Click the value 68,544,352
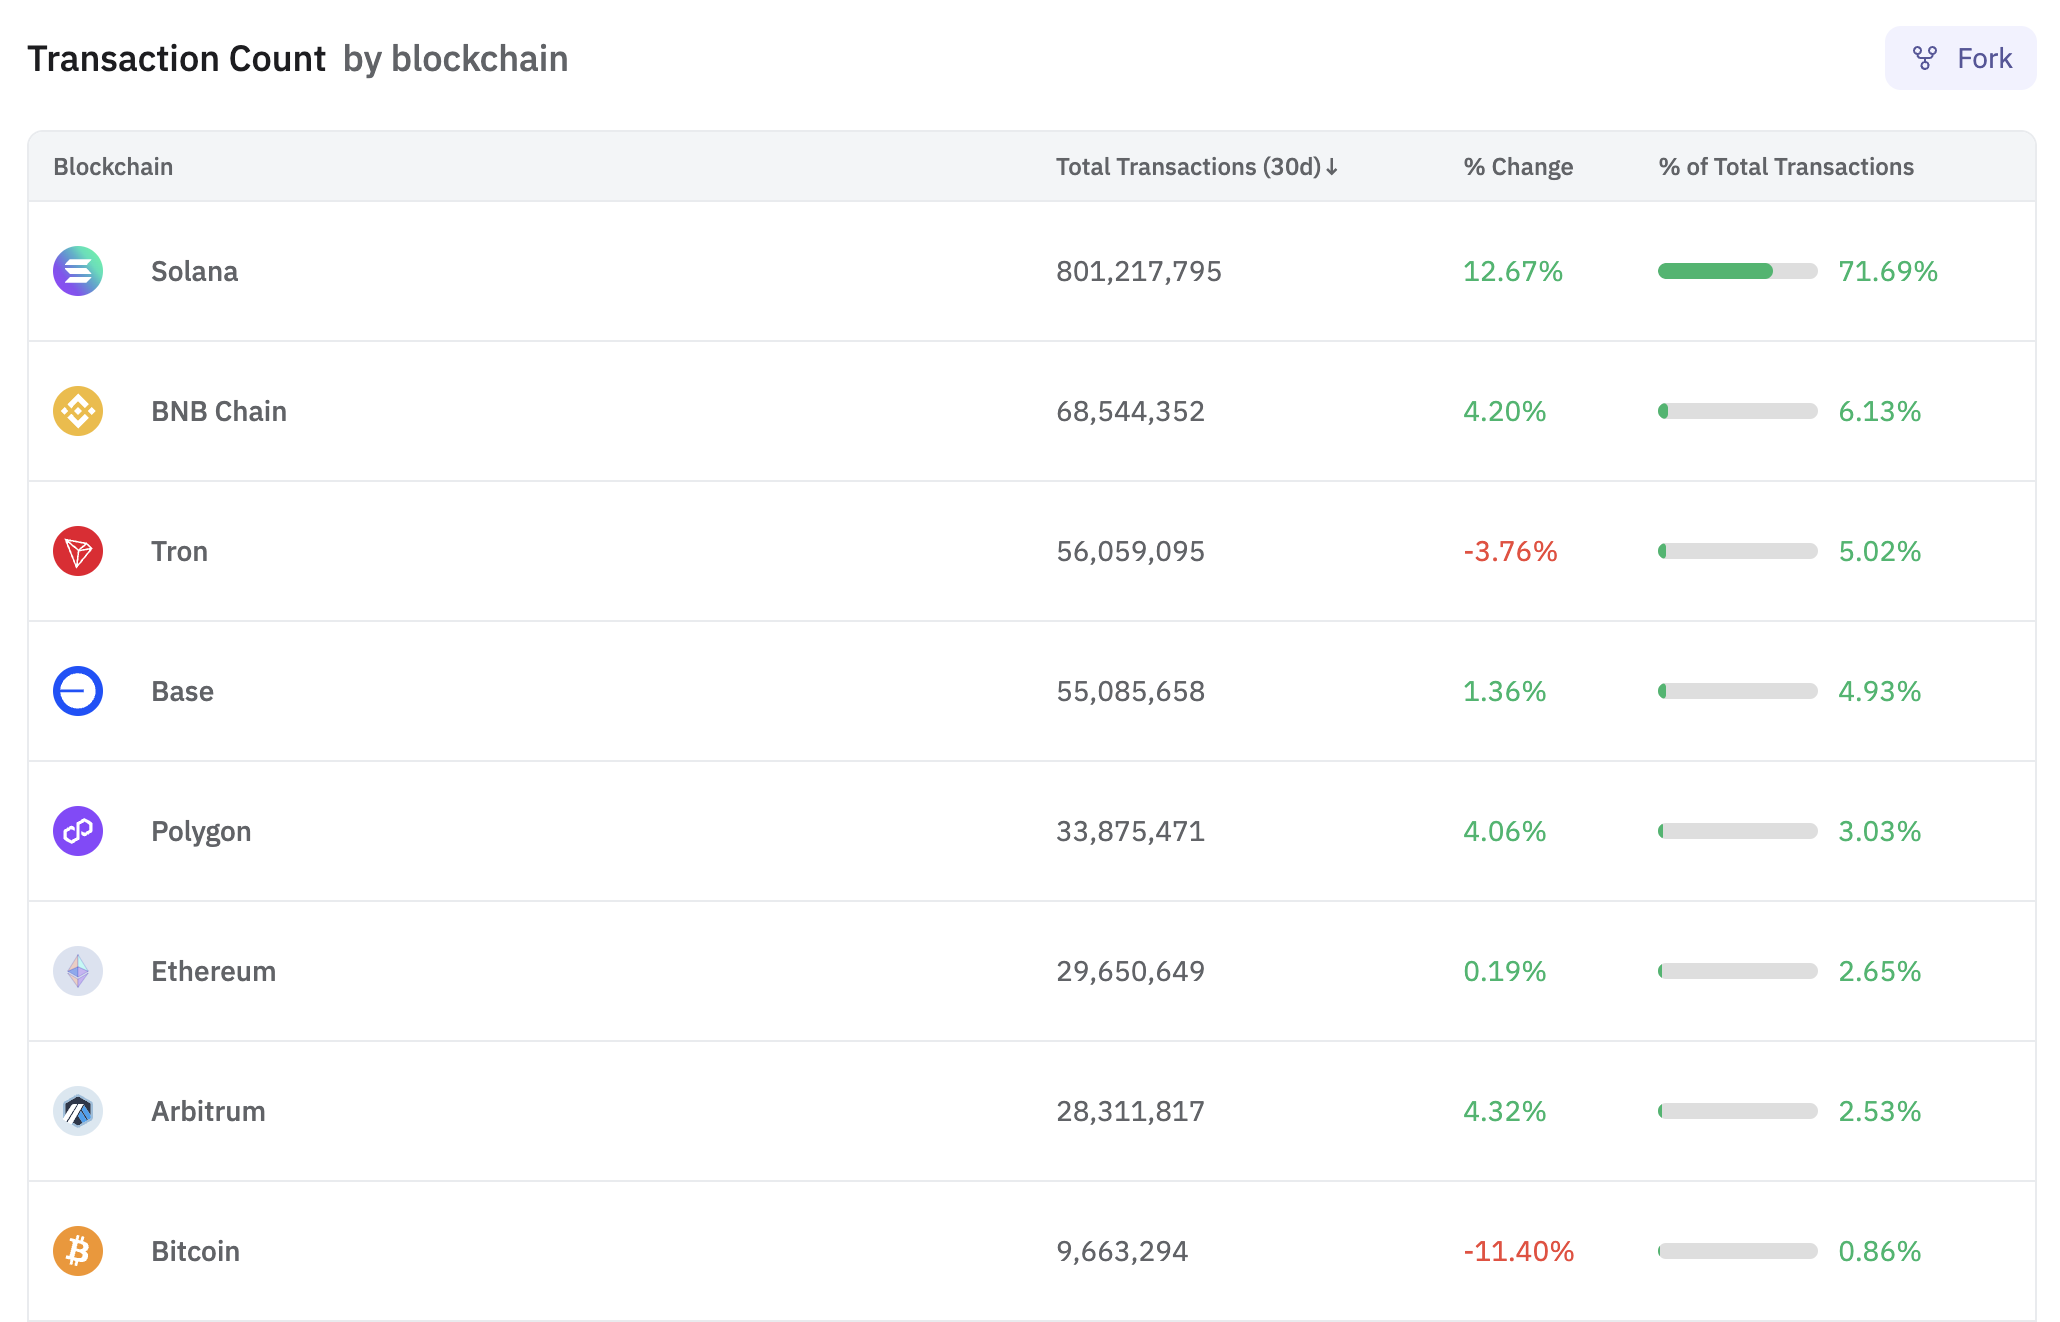The height and width of the screenshot is (1322, 2060). pos(1131,412)
